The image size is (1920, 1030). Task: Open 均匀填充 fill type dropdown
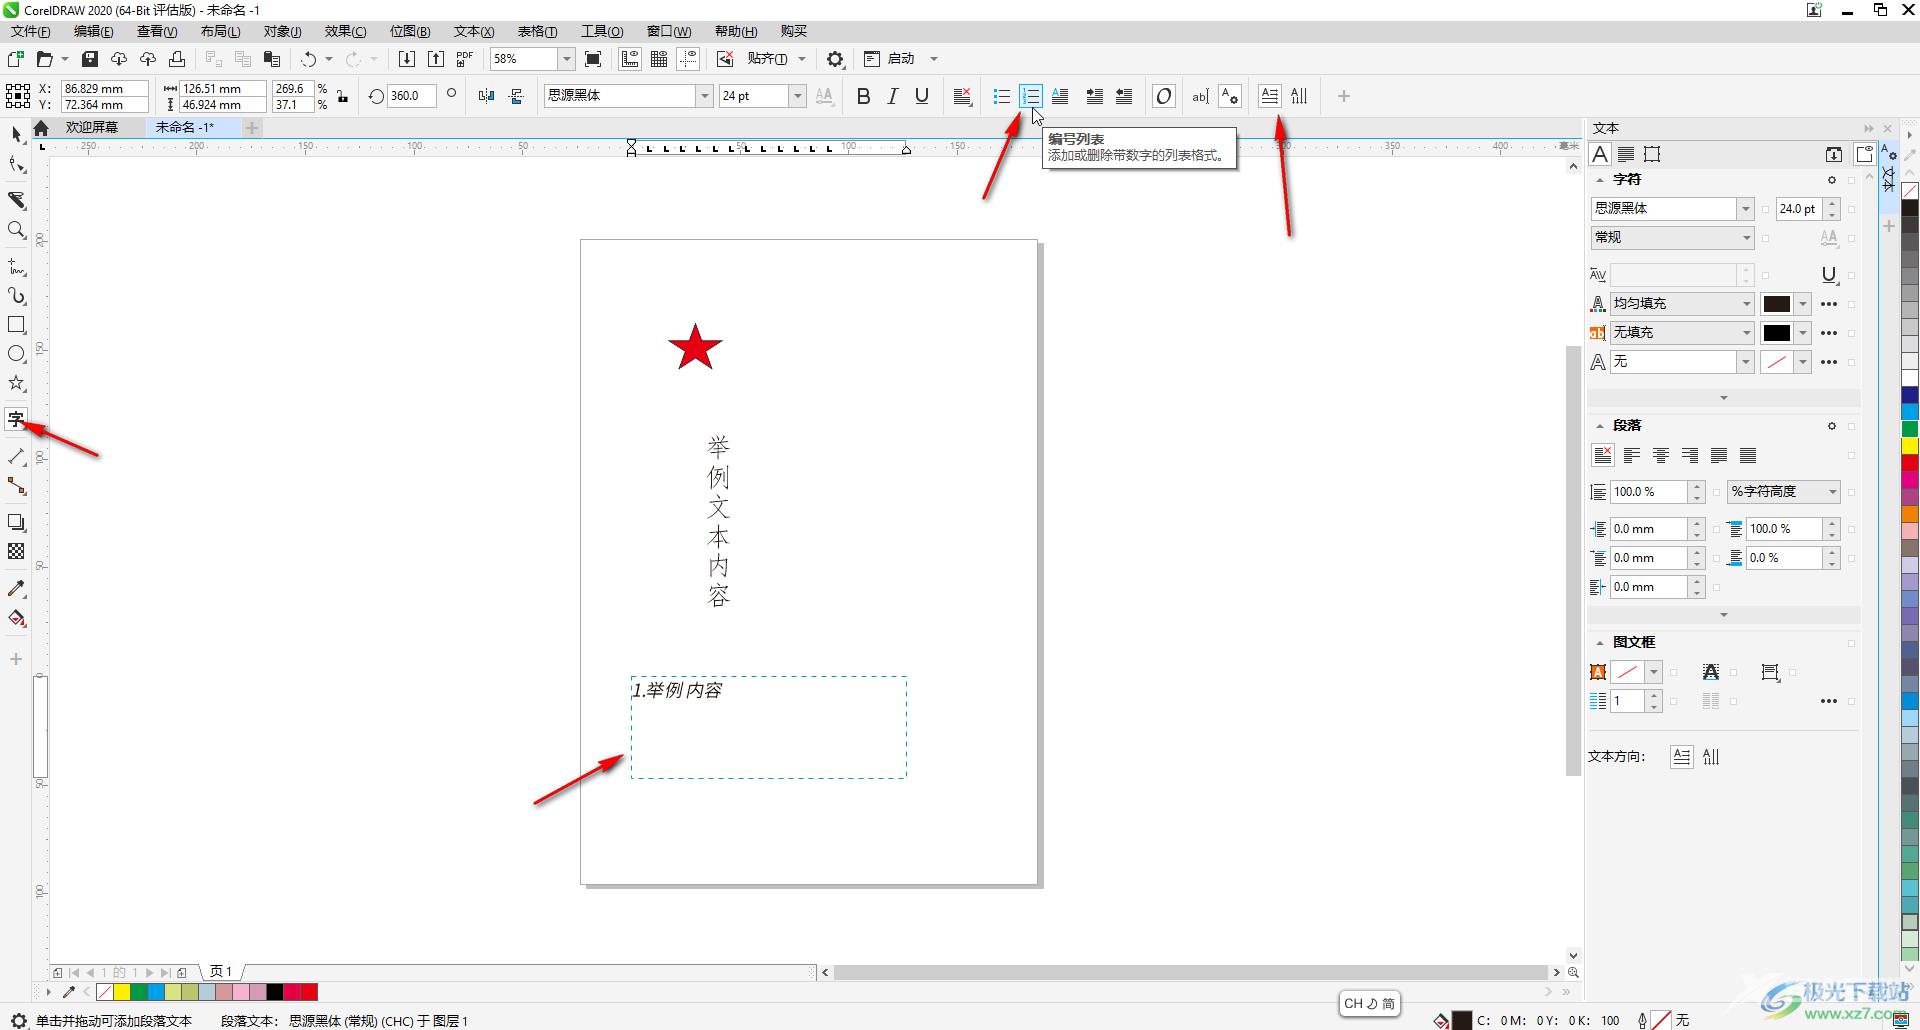click(1746, 304)
